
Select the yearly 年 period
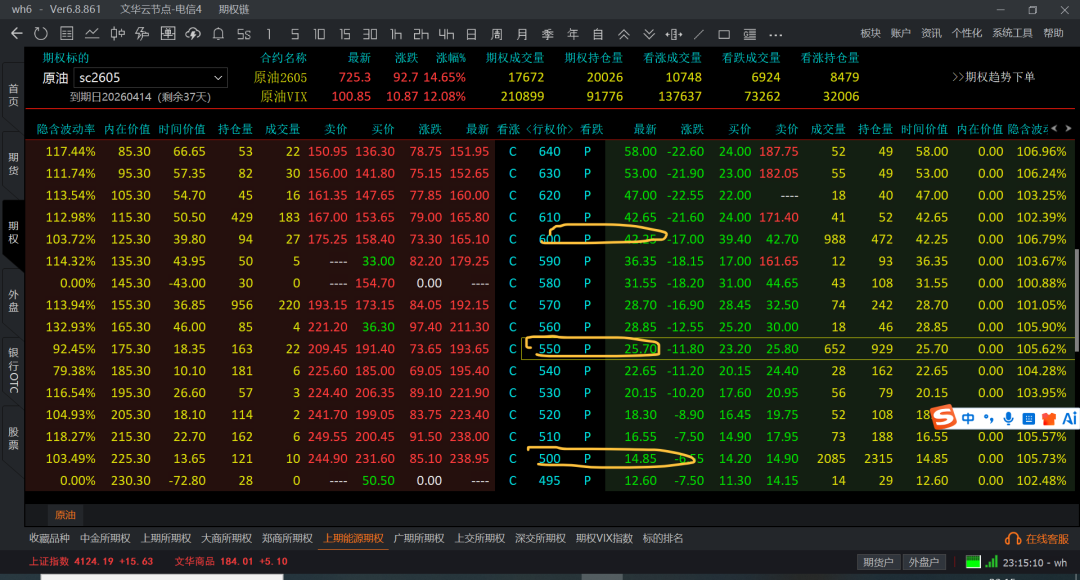573,34
